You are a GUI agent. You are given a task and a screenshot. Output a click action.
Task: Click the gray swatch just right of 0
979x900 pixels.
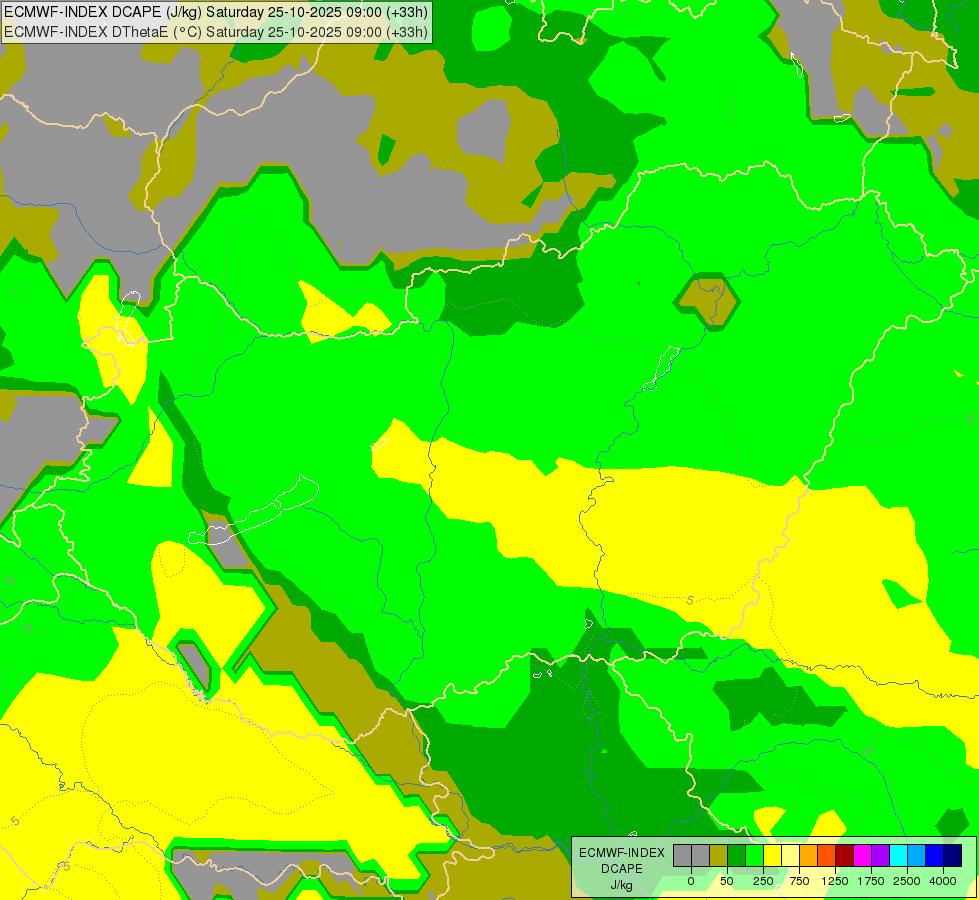point(701,855)
